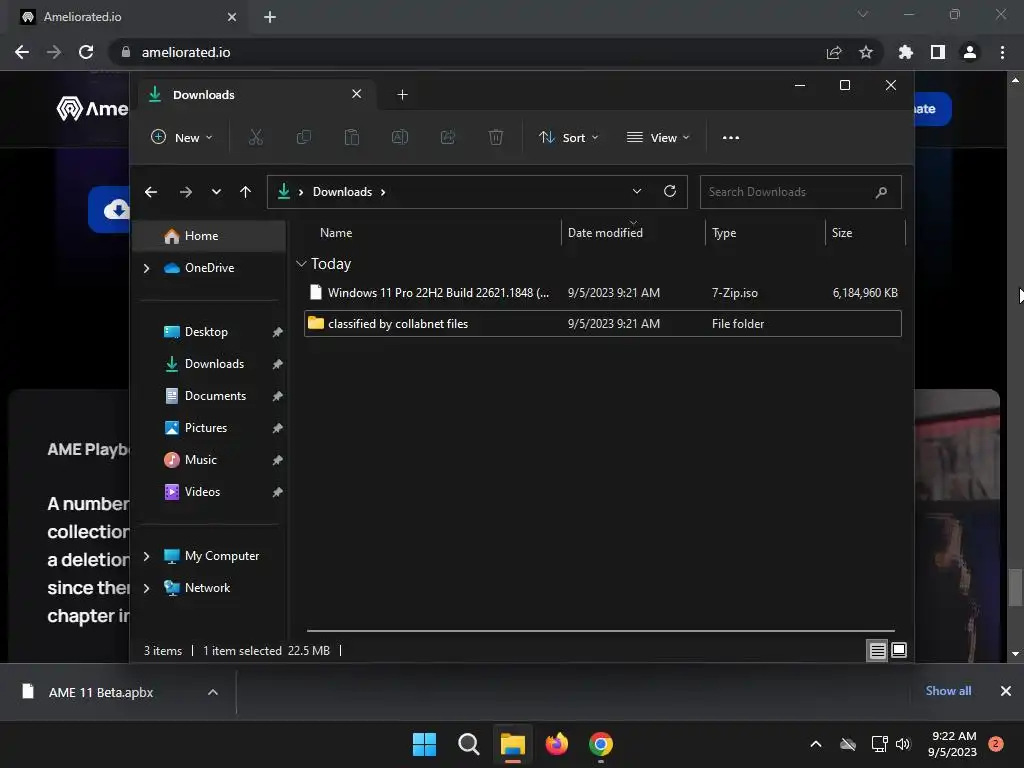Screen dimensions: 1024x768
Task: Close Chrome downloads bar
Action: pos(1006,691)
